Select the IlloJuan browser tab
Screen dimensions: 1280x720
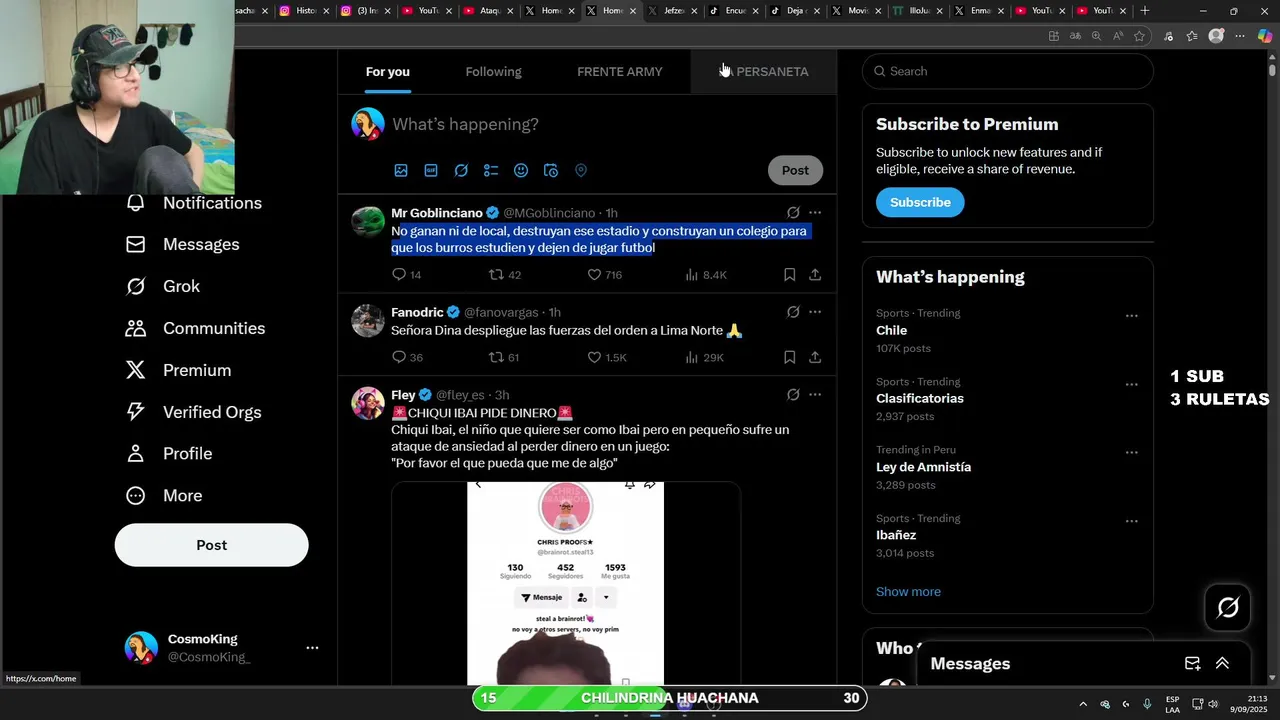pyautogui.click(x=918, y=11)
